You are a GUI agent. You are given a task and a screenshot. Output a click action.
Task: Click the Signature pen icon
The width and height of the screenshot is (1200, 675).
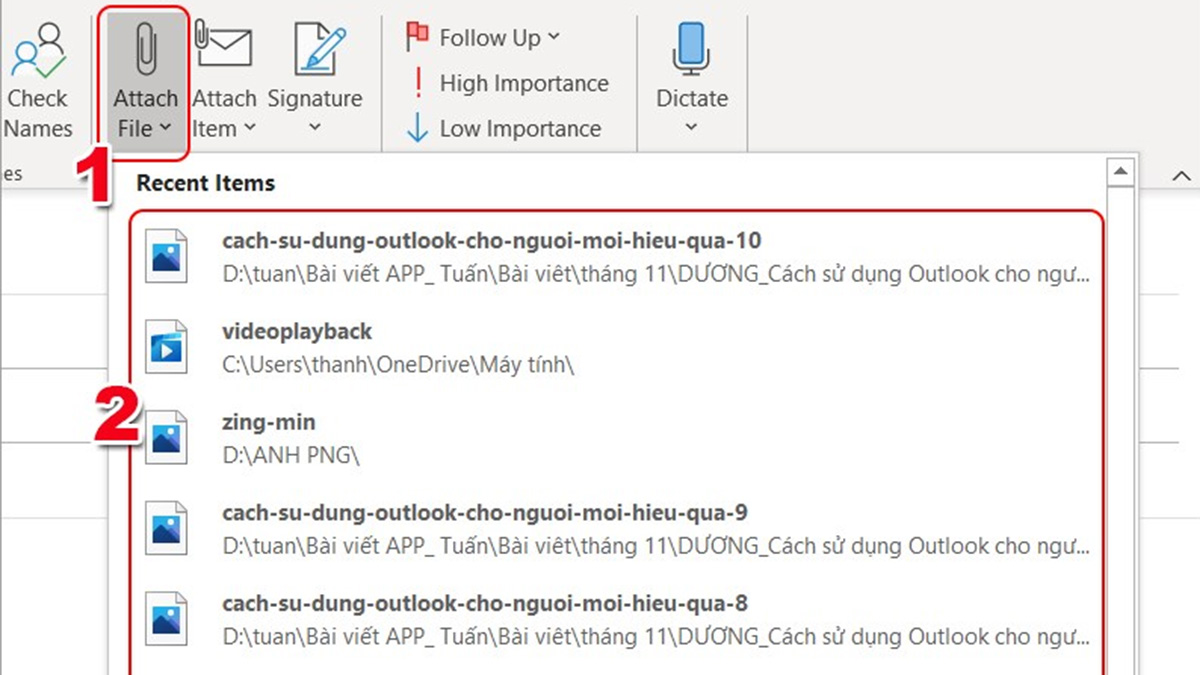click(319, 48)
